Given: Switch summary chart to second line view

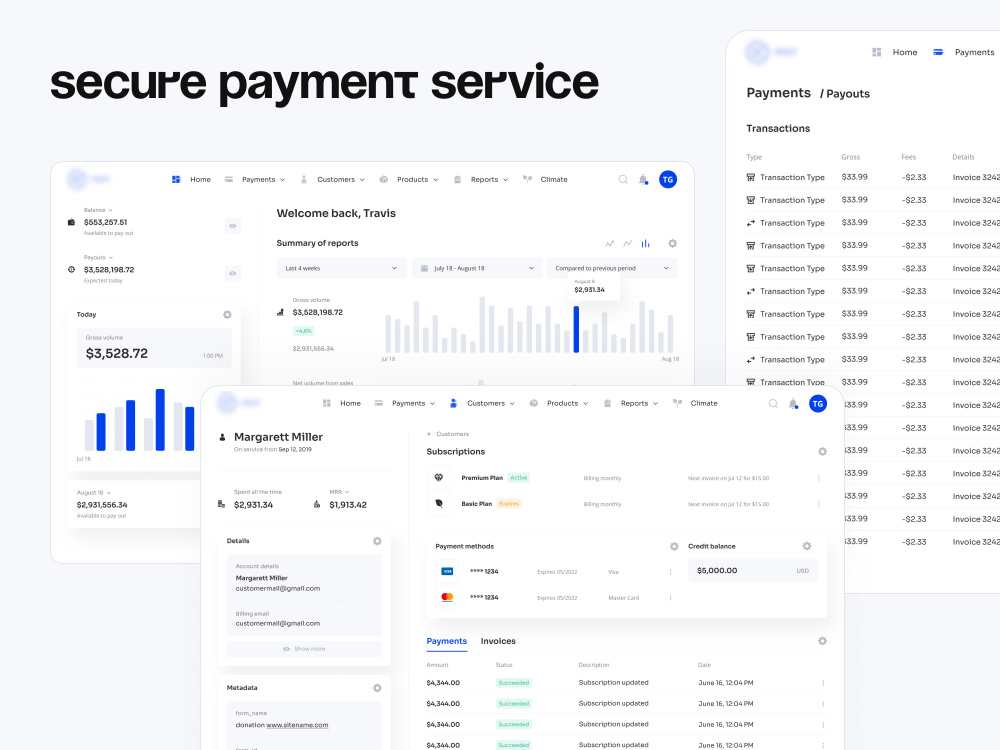Looking at the screenshot, I should (628, 243).
